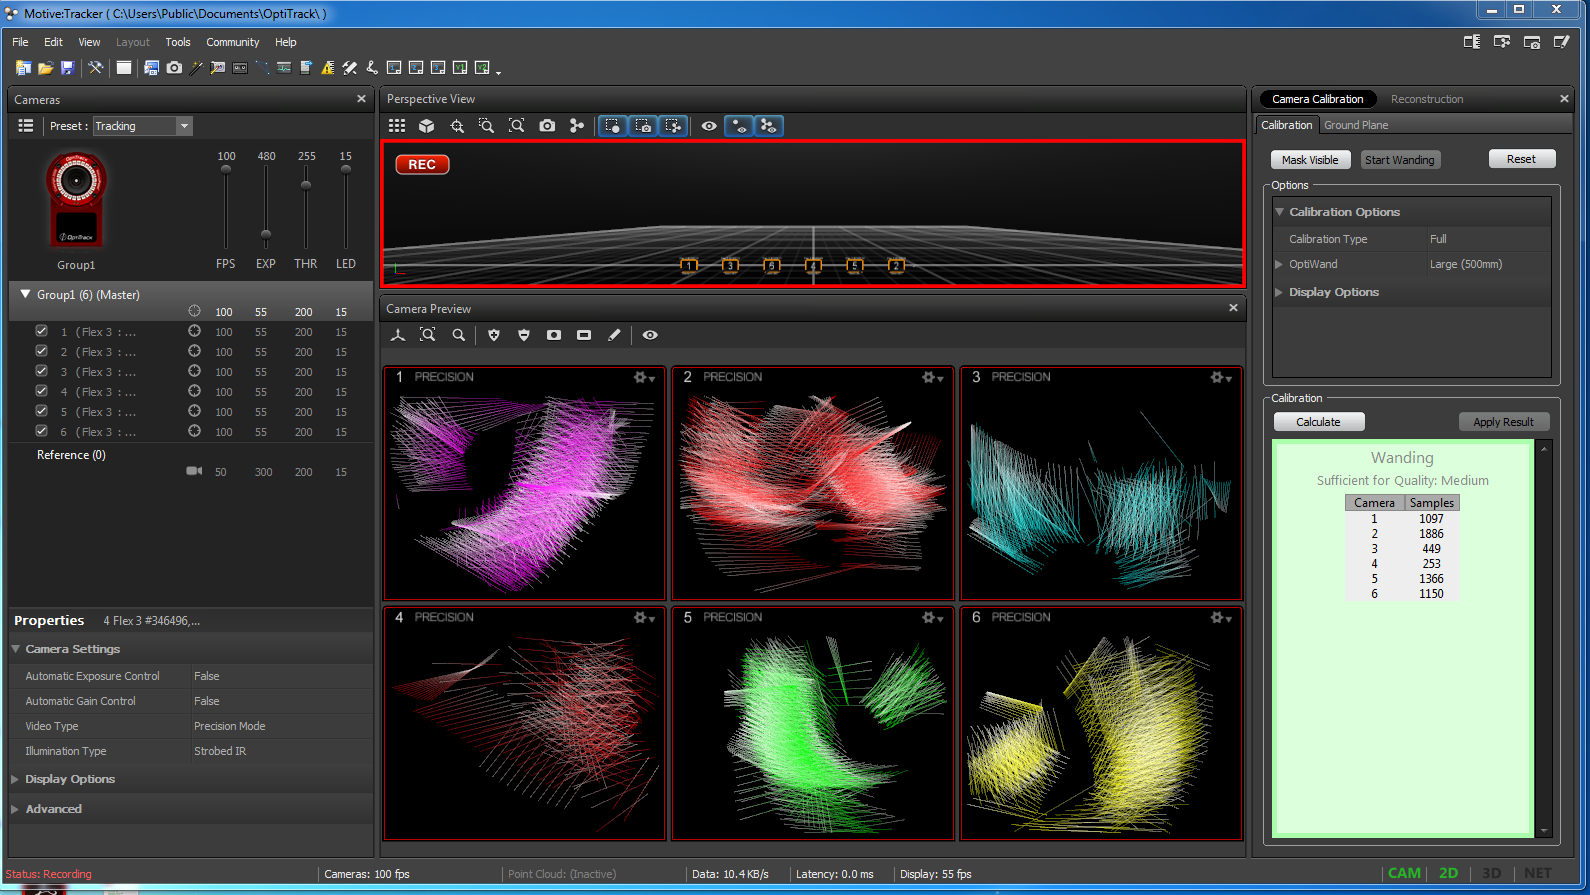Click the axis tripod icon in Camera Preview
The height and width of the screenshot is (895, 1590).
click(x=398, y=335)
